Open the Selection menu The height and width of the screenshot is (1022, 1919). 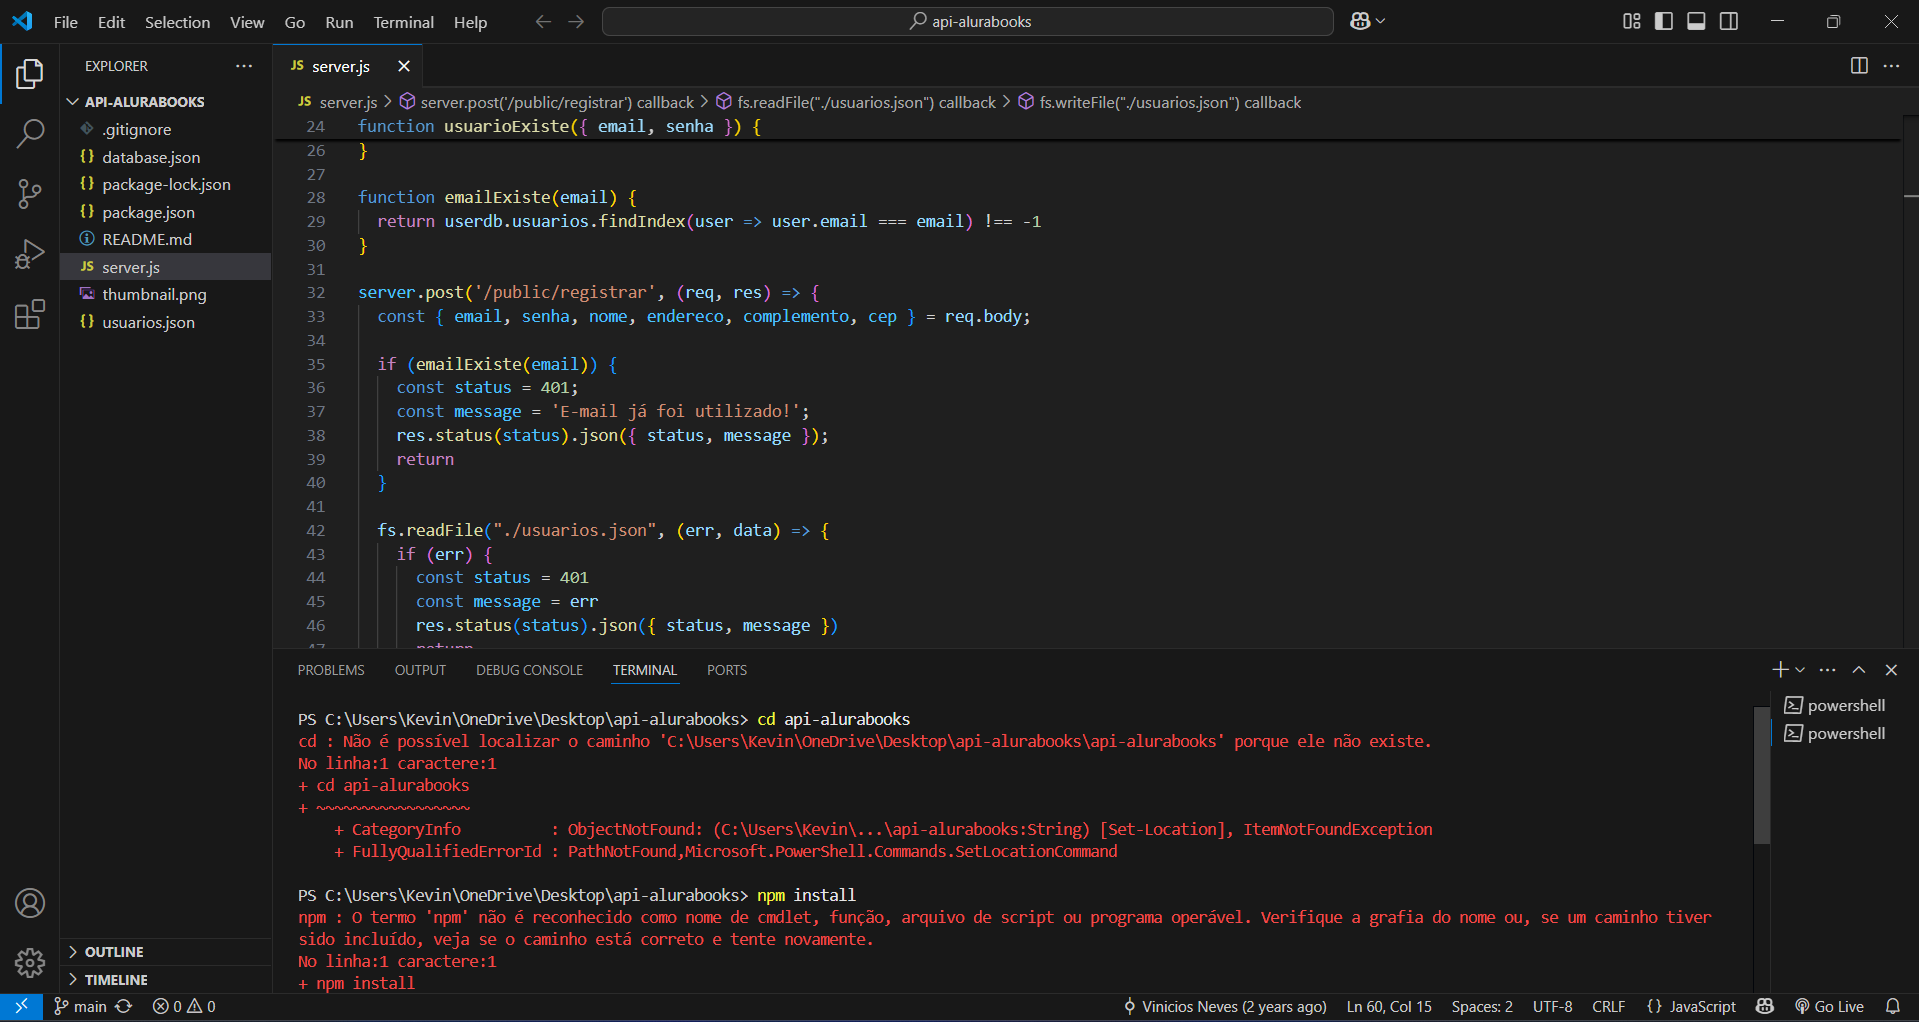(x=177, y=22)
